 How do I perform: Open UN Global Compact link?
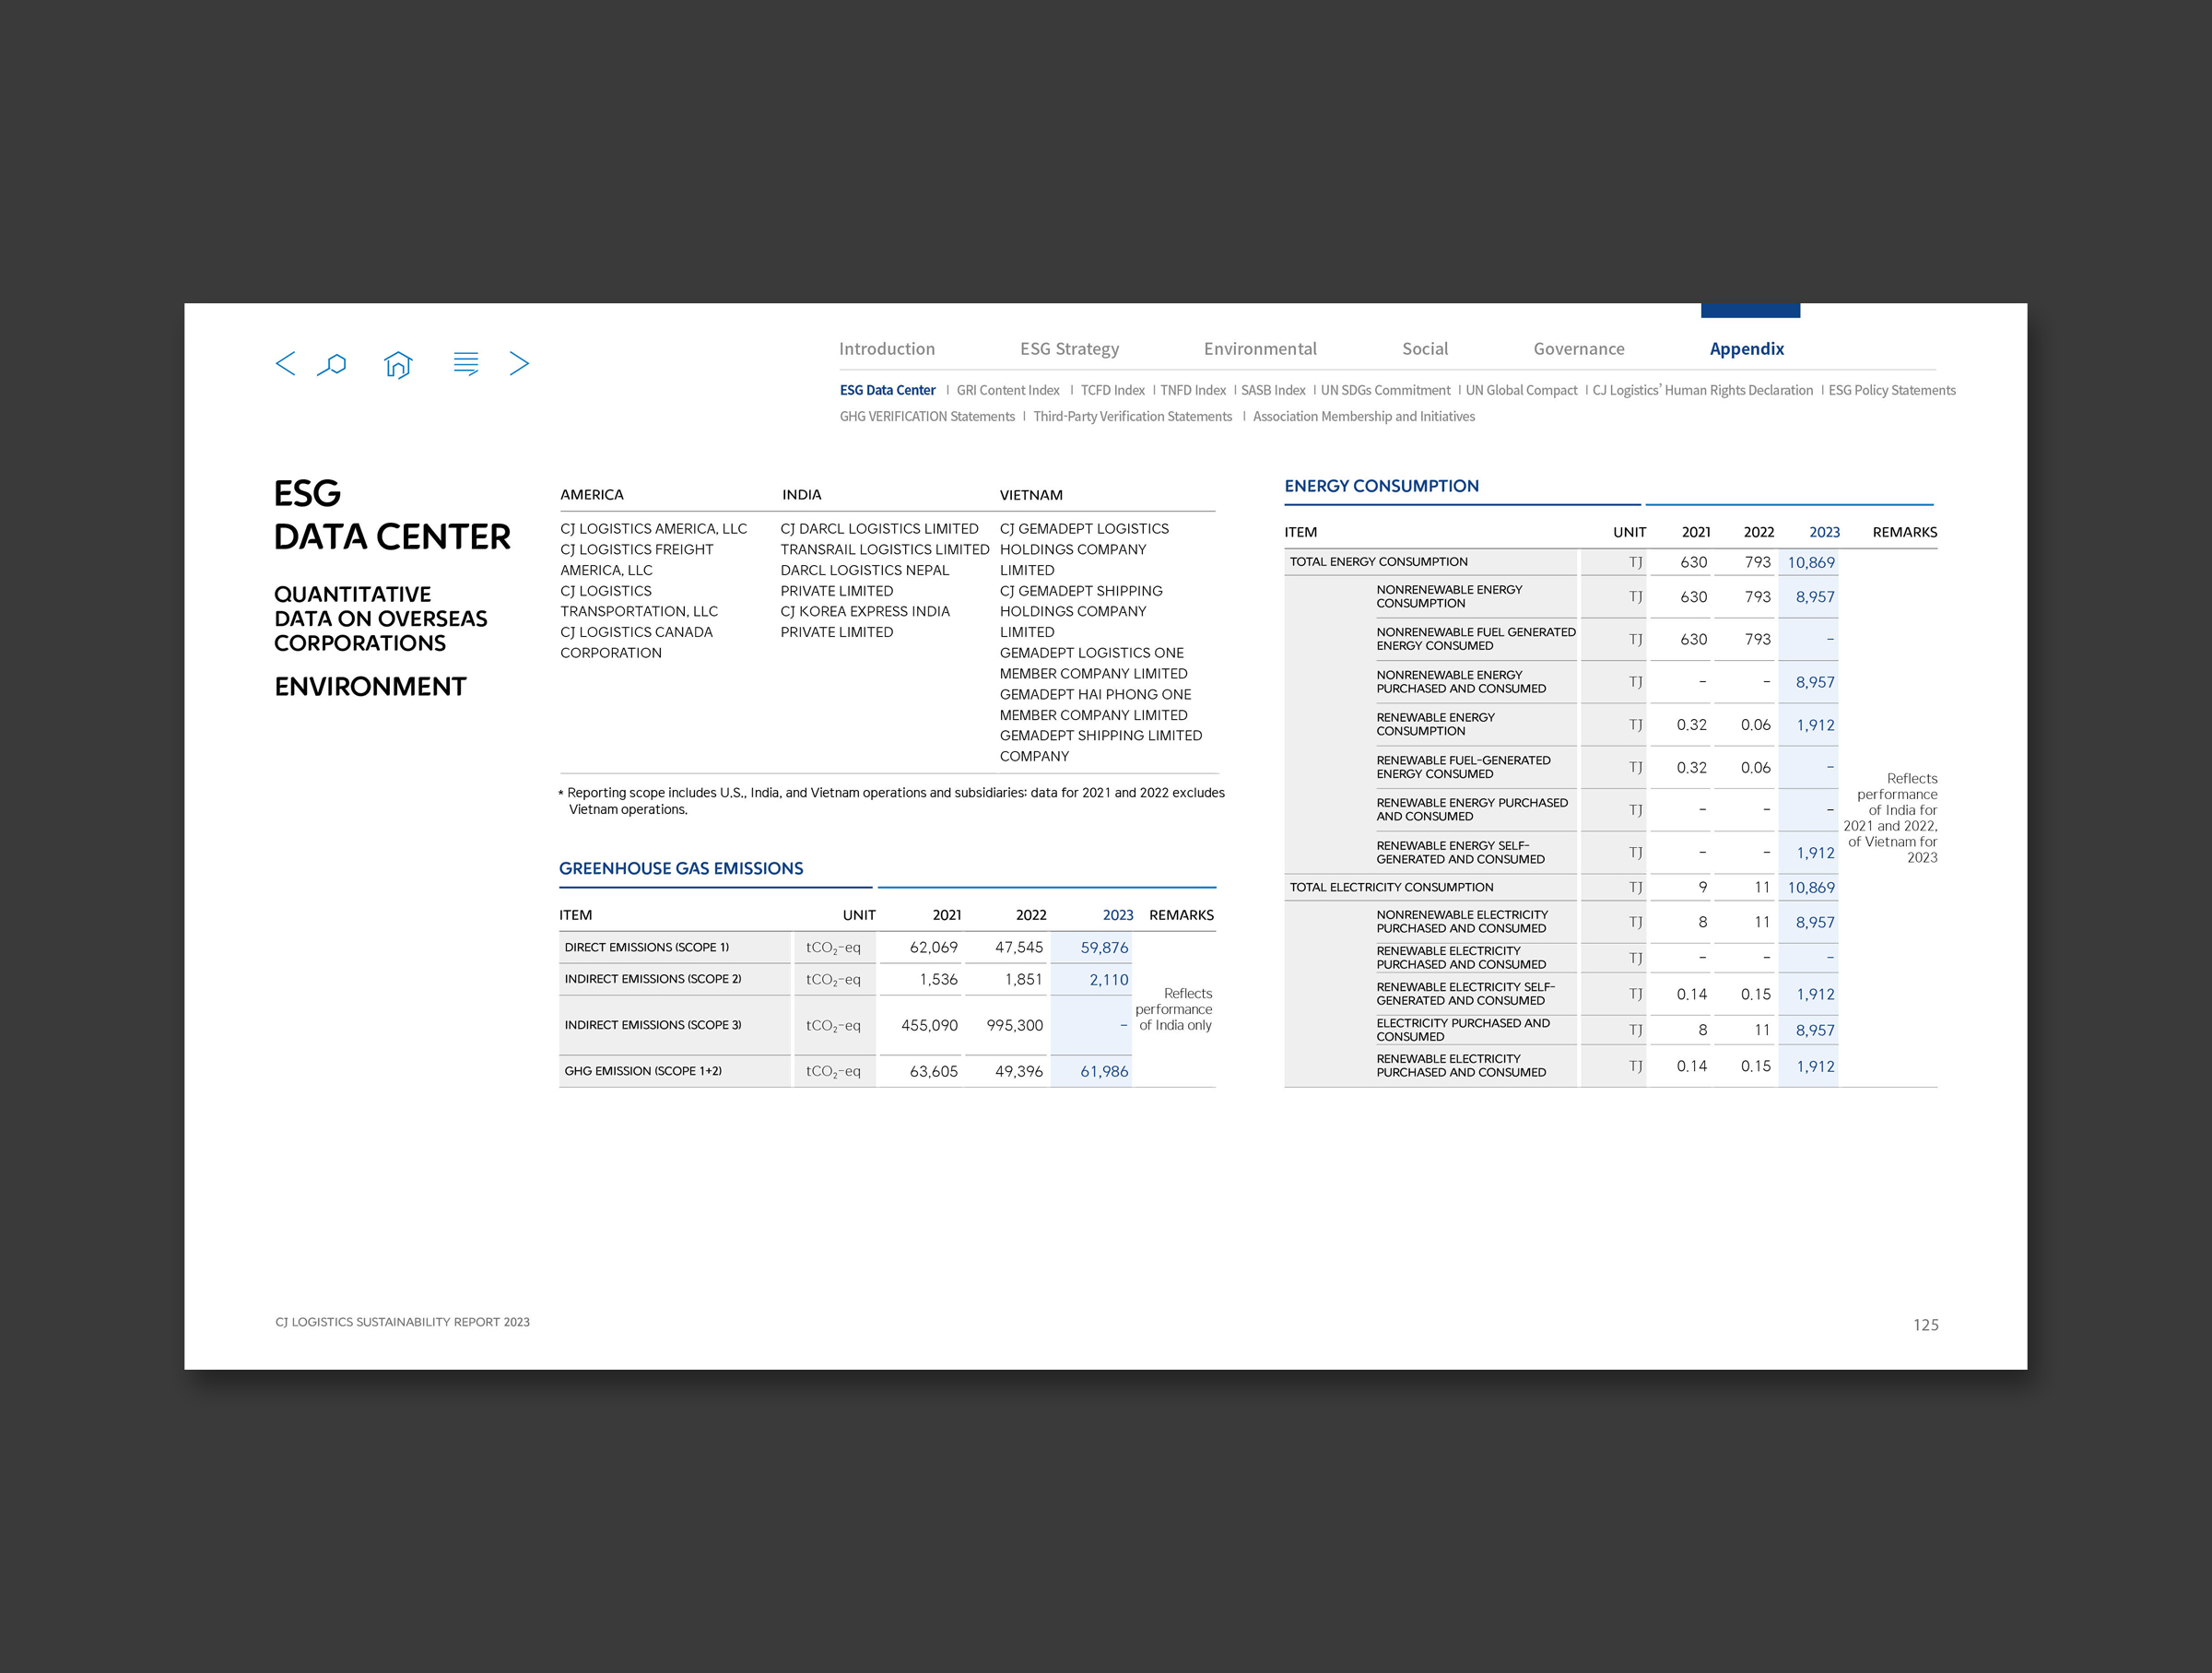1521,390
